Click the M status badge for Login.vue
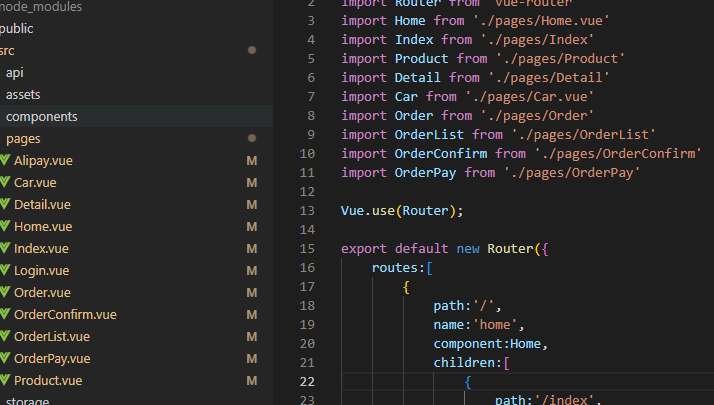The width and height of the screenshot is (714, 405). pyautogui.click(x=252, y=271)
